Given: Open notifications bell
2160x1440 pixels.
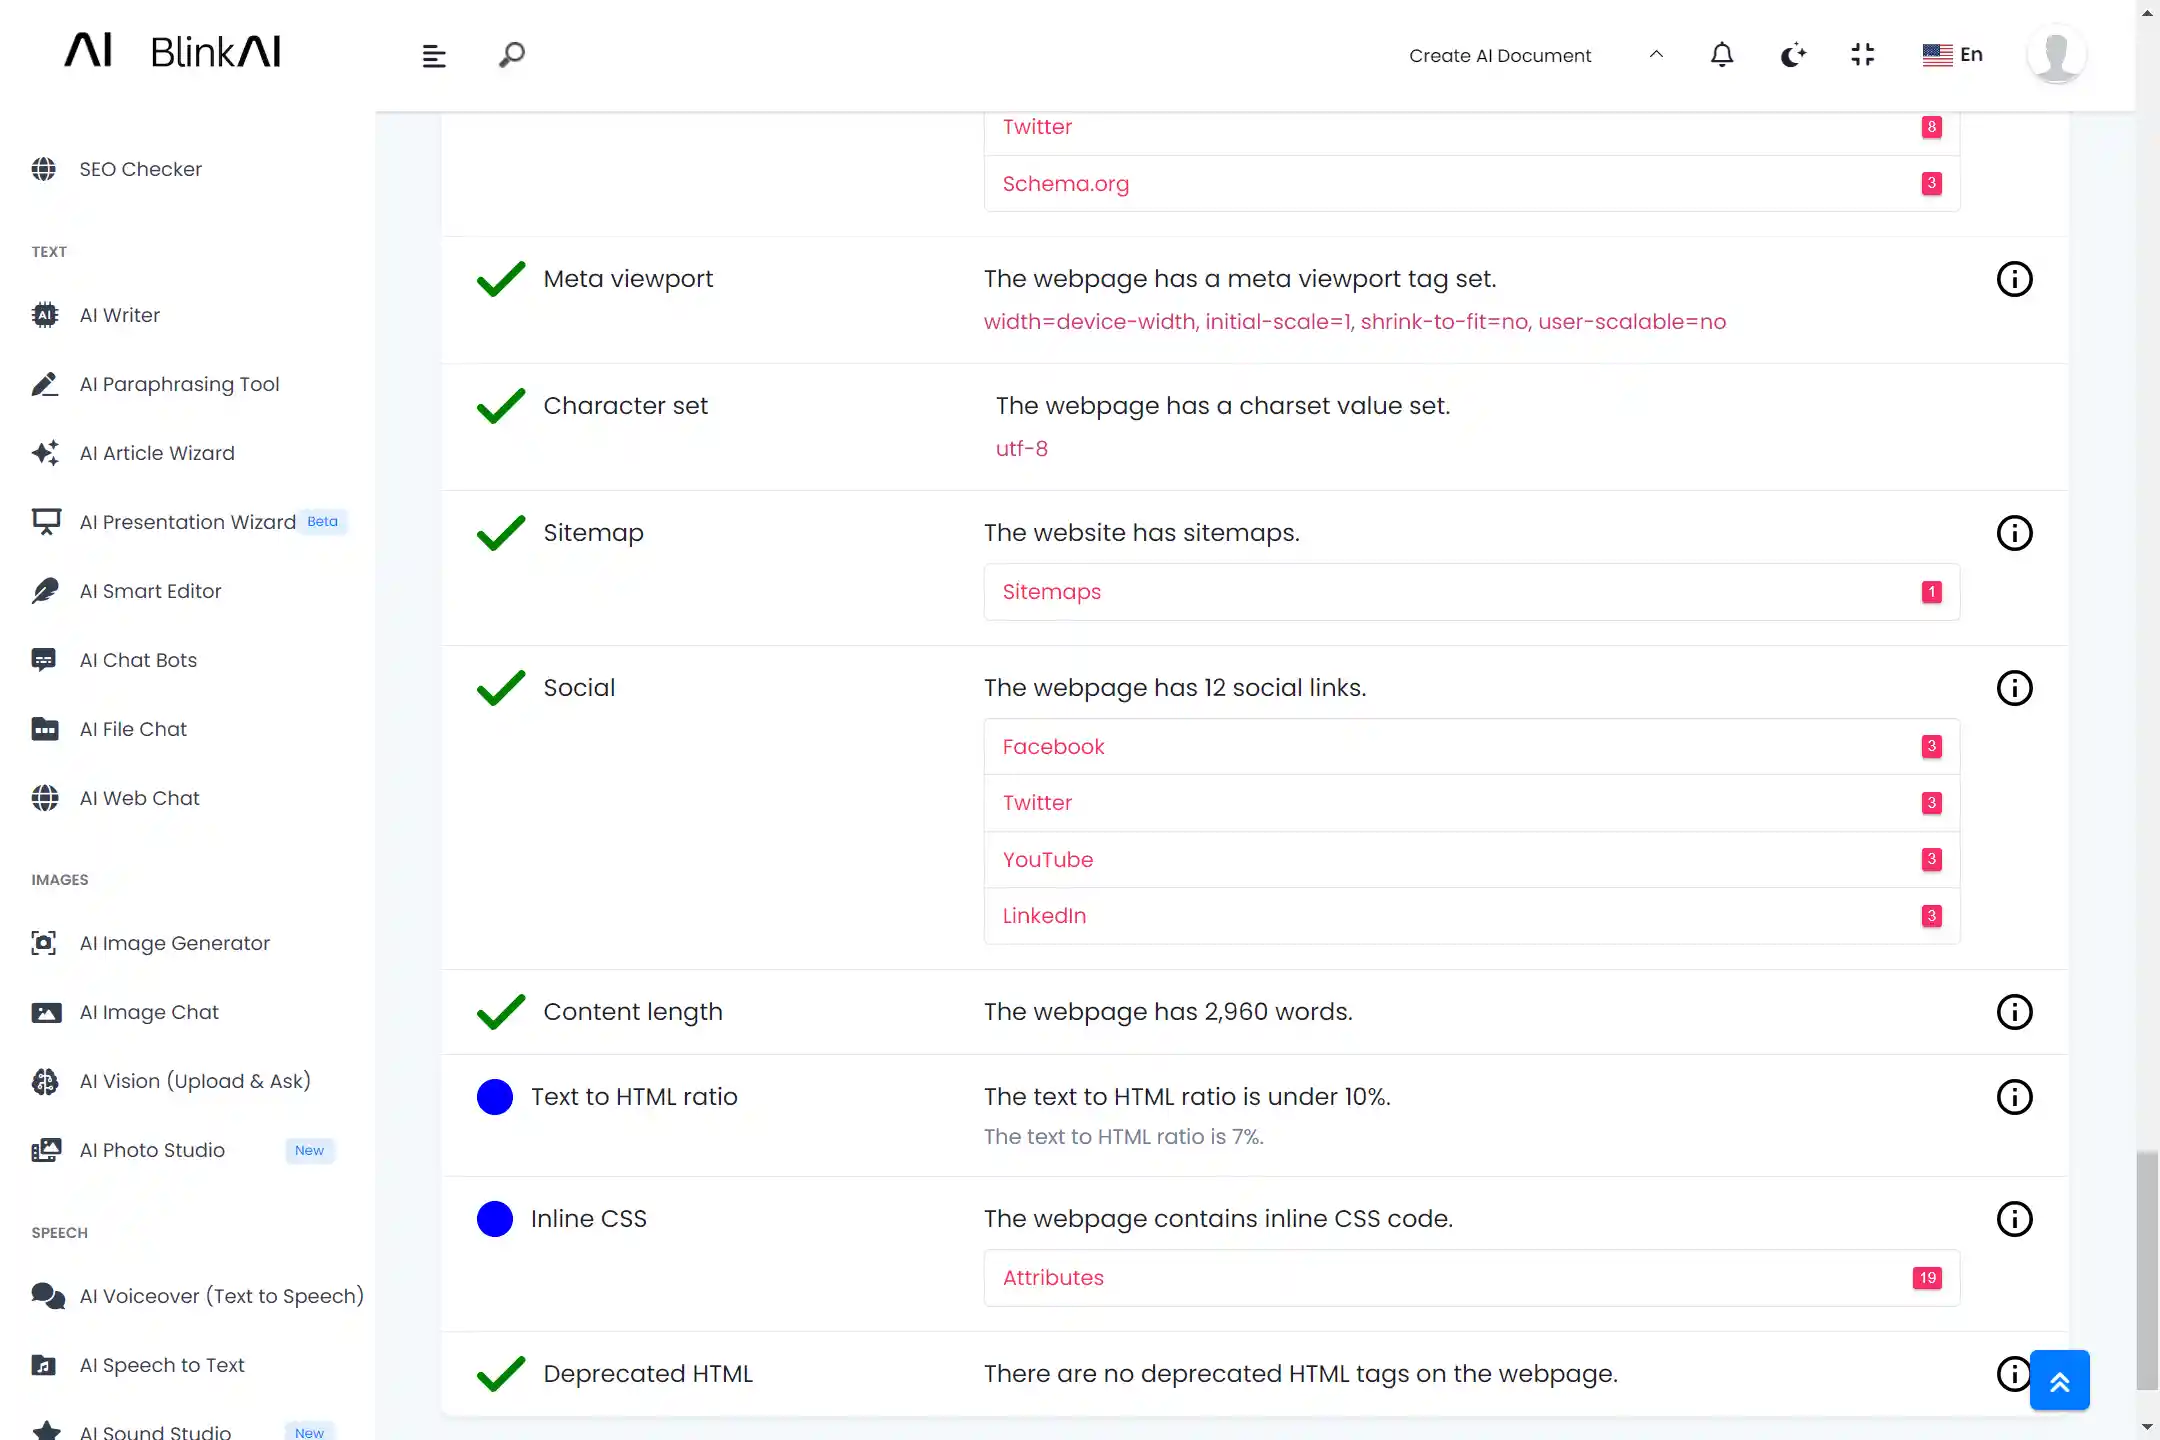Looking at the screenshot, I should (x=1721, y=55).
